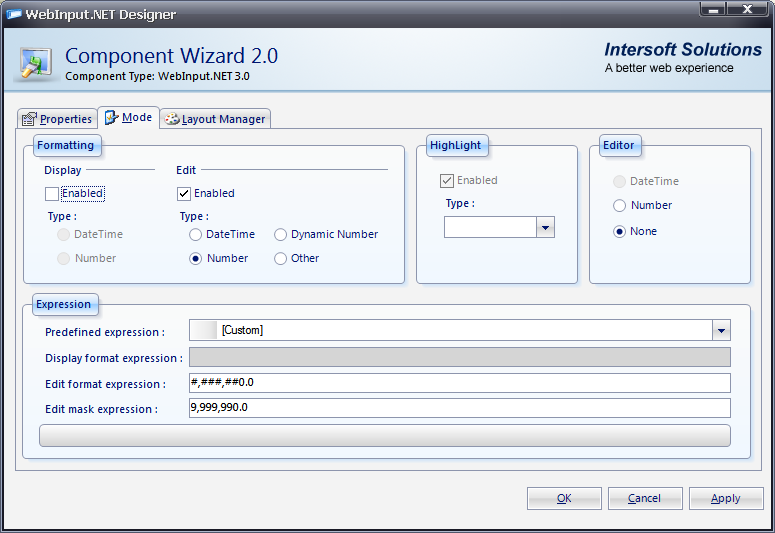Select Number in the Editor group
This screenshot has width=775, height=533.
(620, 206)
